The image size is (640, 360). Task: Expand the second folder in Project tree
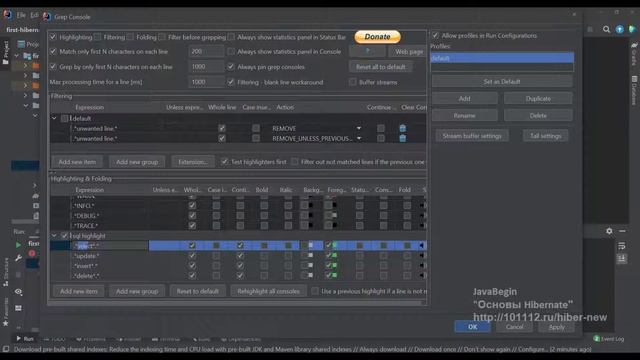25,76
